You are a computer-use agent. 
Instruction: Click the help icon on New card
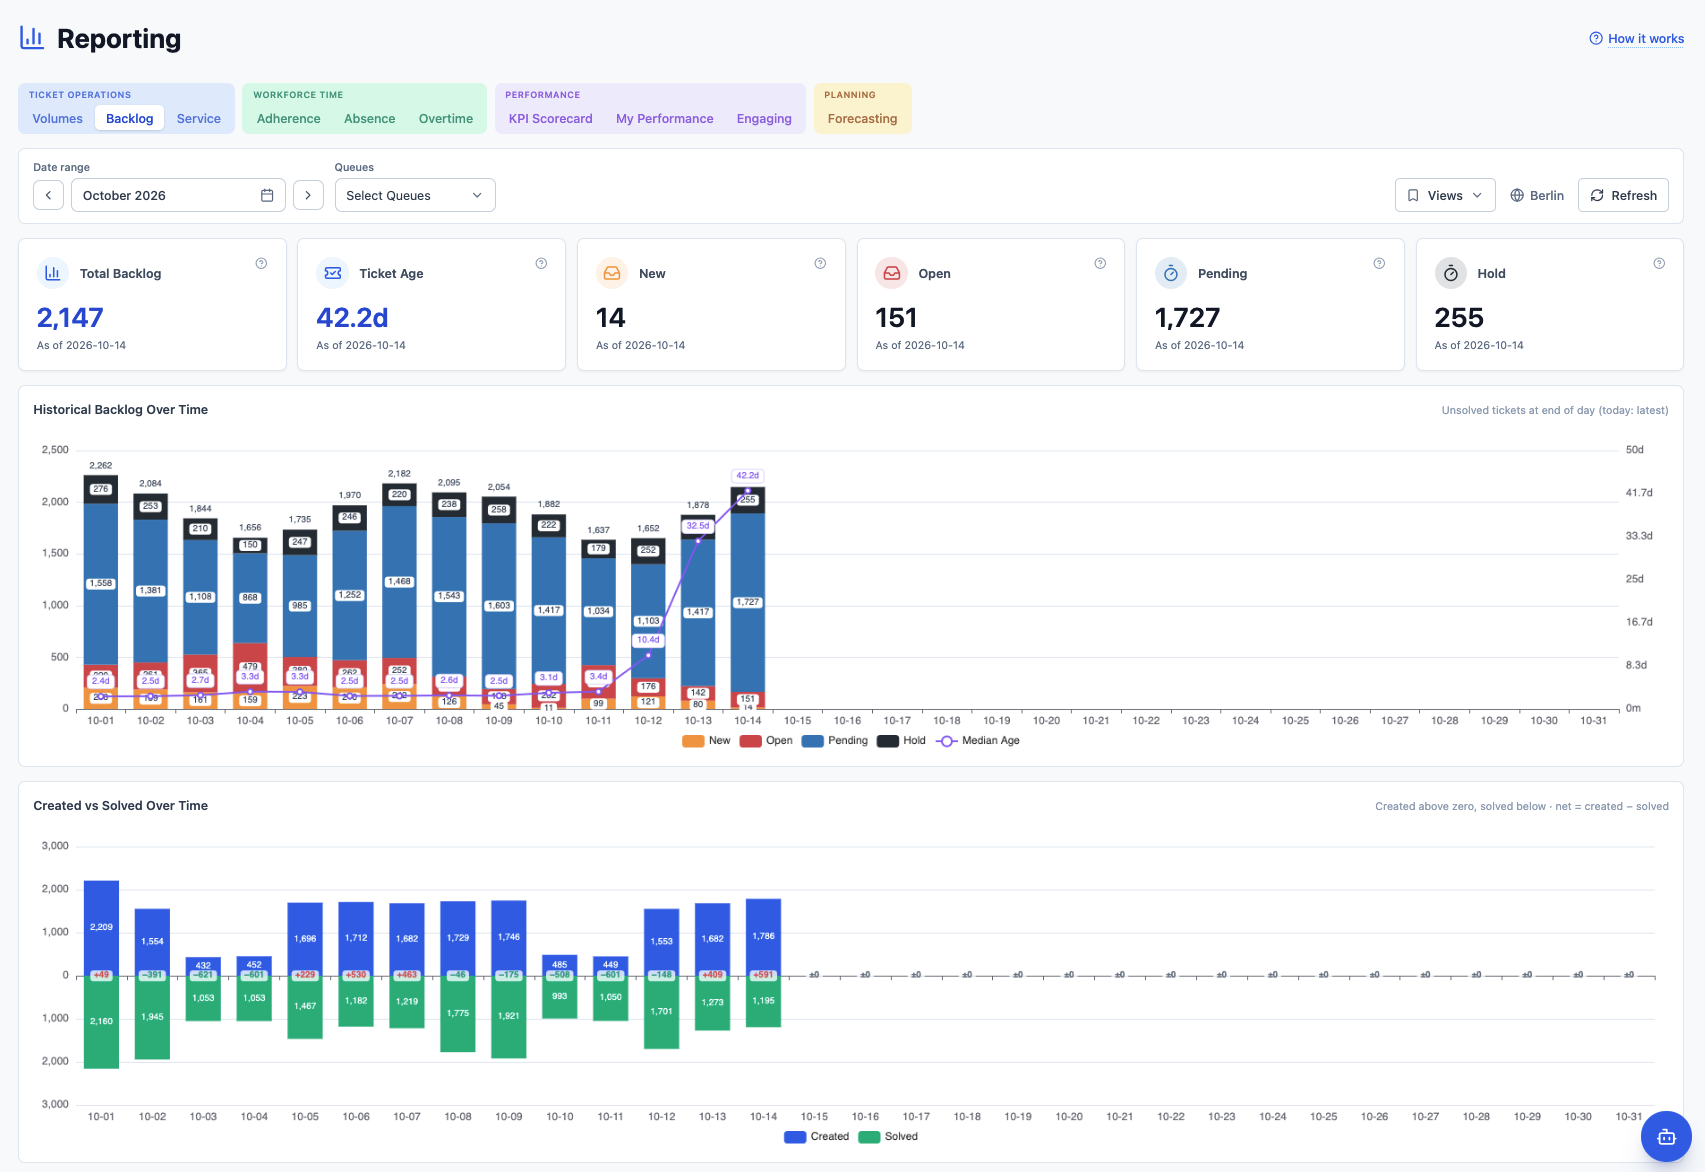tap(820, 264)
